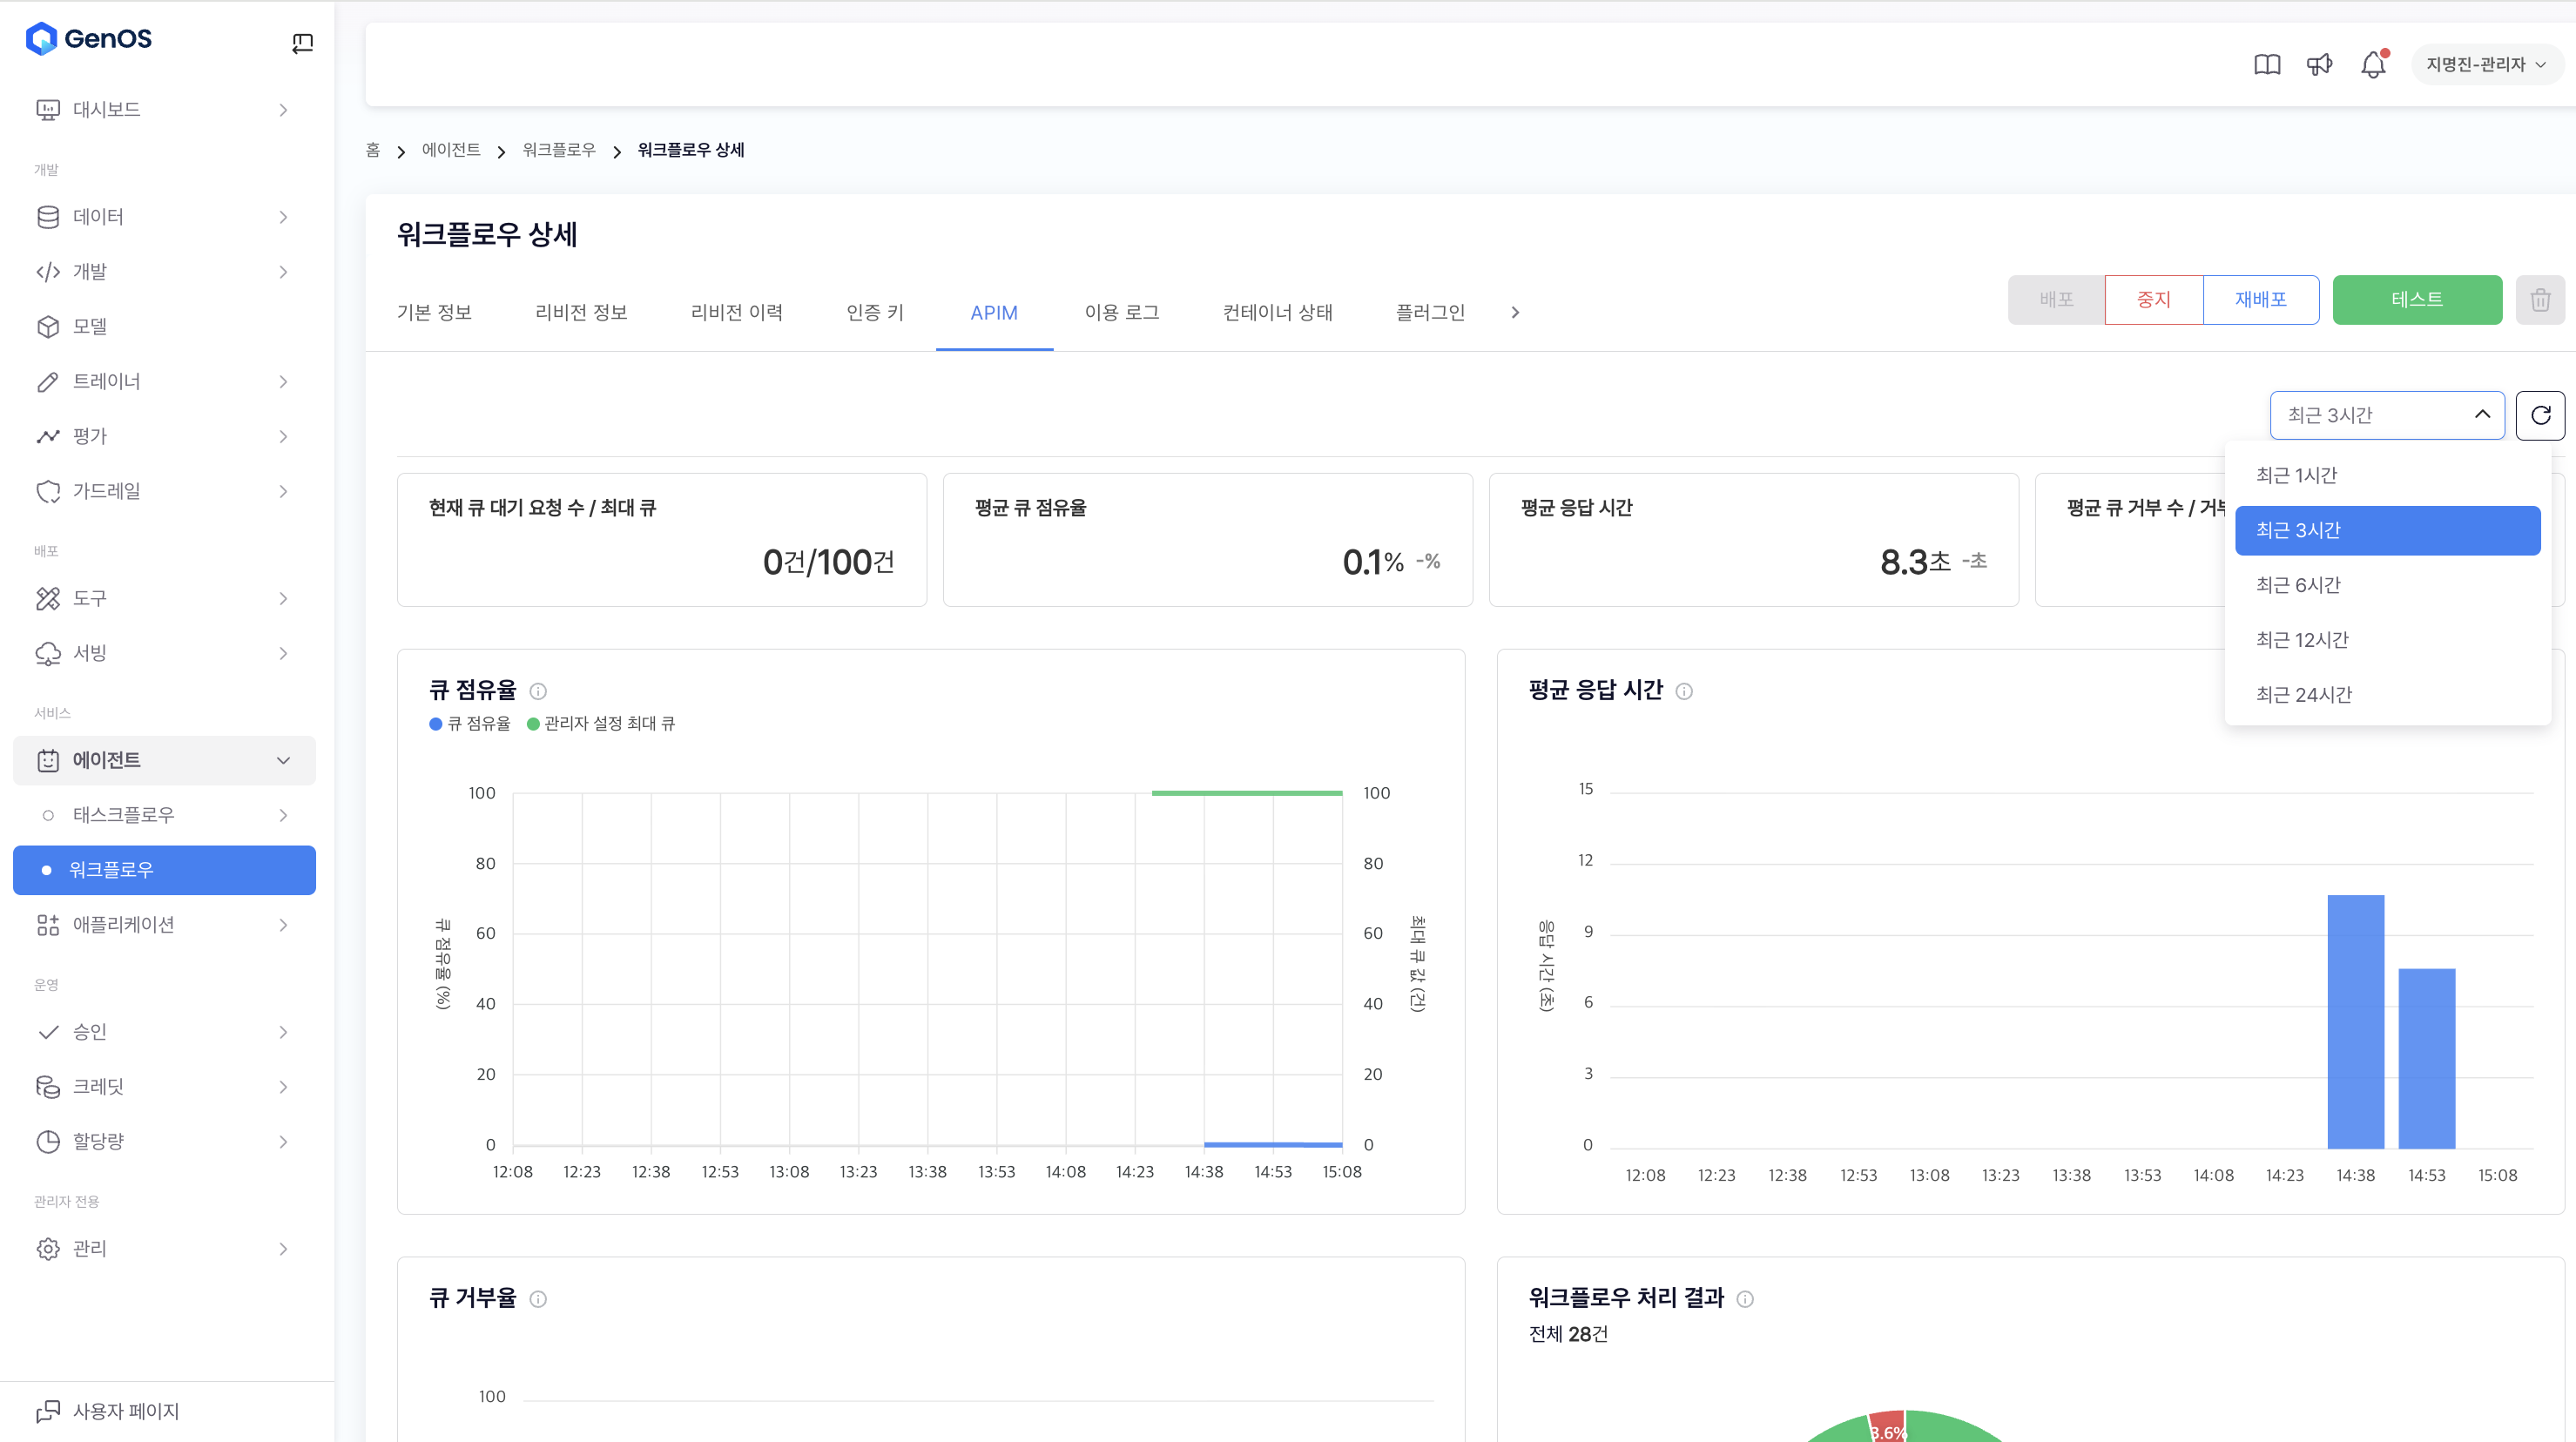Toggle 관리자 설정 최대 큐 legend series
The height and width of the screenshot is (1442, 2576).
tap(601, 724)
